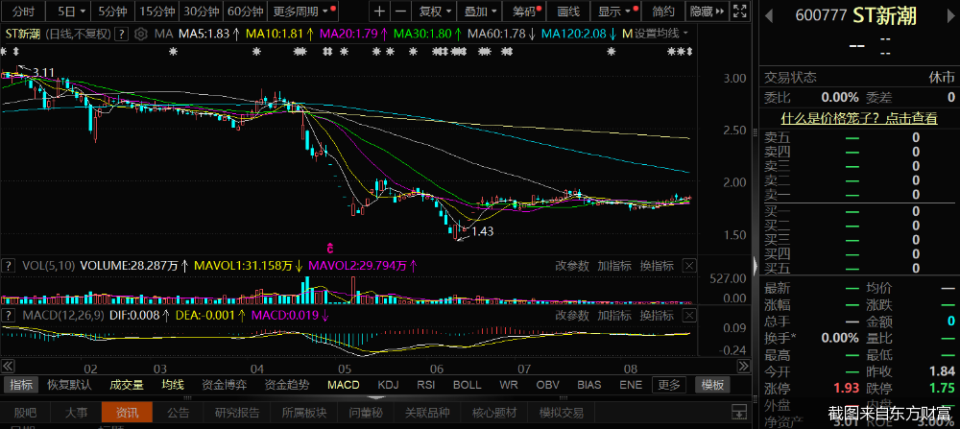
Task: Click 换指标 in the VOL panel
Action: [656, 266]
